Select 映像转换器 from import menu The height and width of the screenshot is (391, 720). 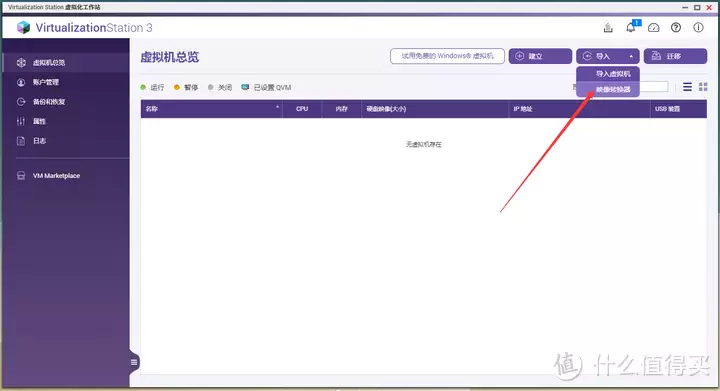coord(608,89)
